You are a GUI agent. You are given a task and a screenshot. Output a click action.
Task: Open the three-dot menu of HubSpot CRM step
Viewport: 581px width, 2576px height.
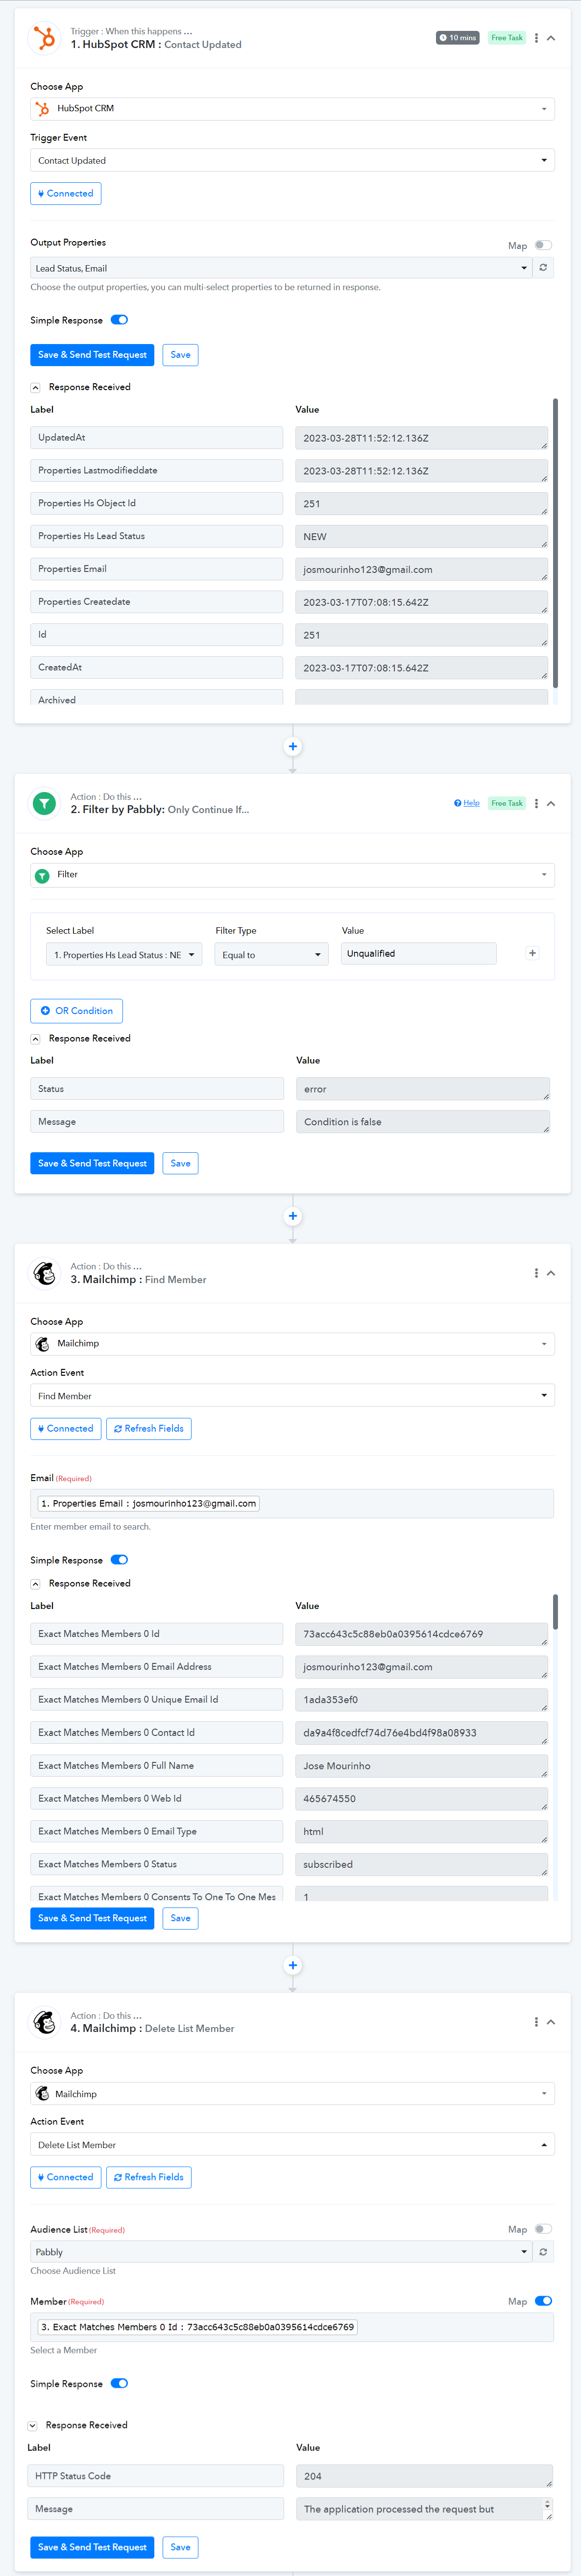(x=536, y=38)
